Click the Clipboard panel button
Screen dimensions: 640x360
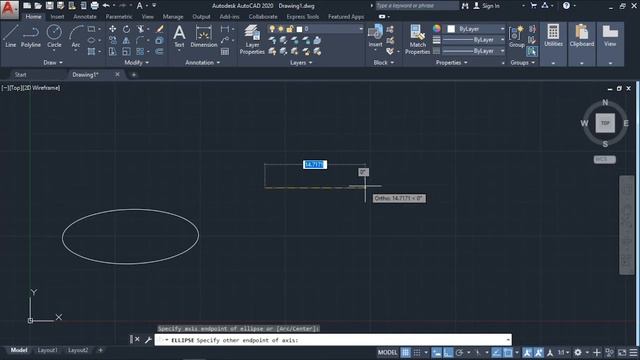tap(582, 44)
